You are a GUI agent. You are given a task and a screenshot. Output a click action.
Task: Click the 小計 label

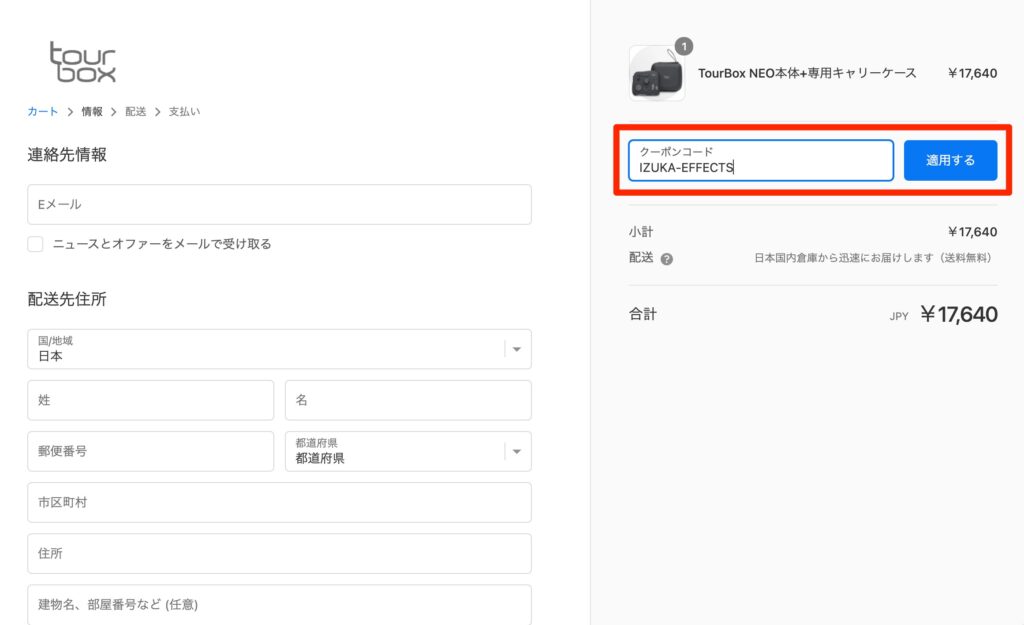641,232
